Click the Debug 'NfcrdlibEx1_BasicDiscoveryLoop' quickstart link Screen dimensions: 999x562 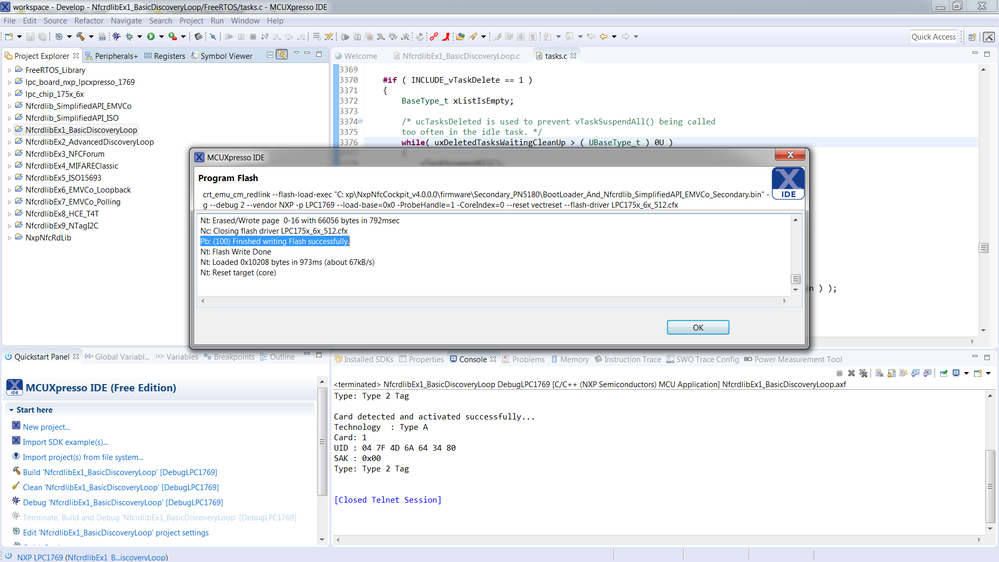pyautogui.click(x=123, y=502)
